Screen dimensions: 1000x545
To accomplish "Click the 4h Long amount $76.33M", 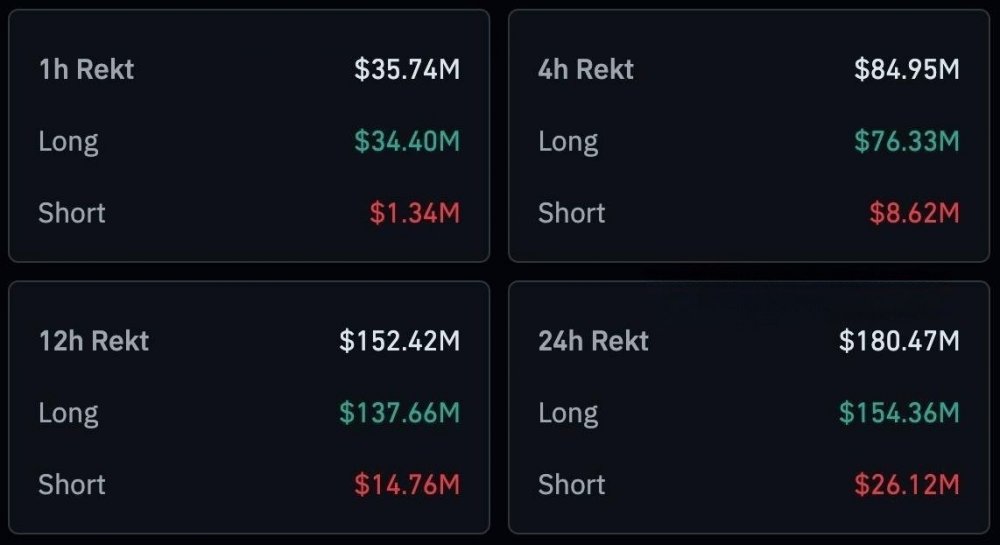I will tap(907, 141).
